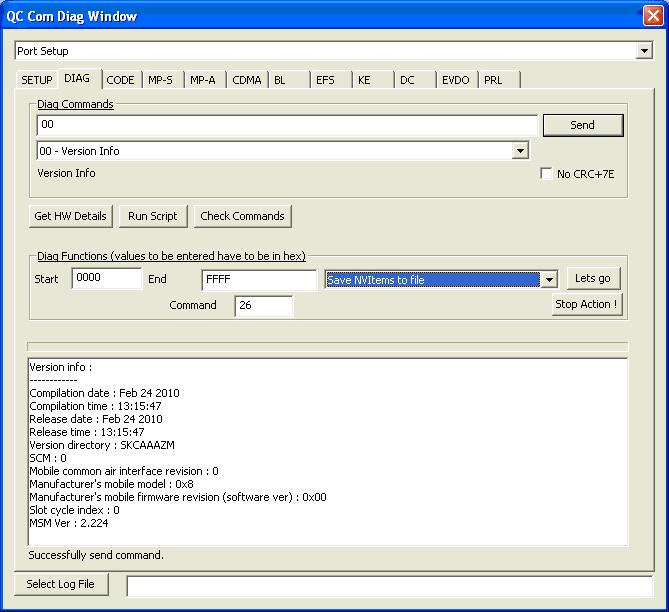Click Get HW Details button
Screen dimensions: 669x612
(70, 216)
